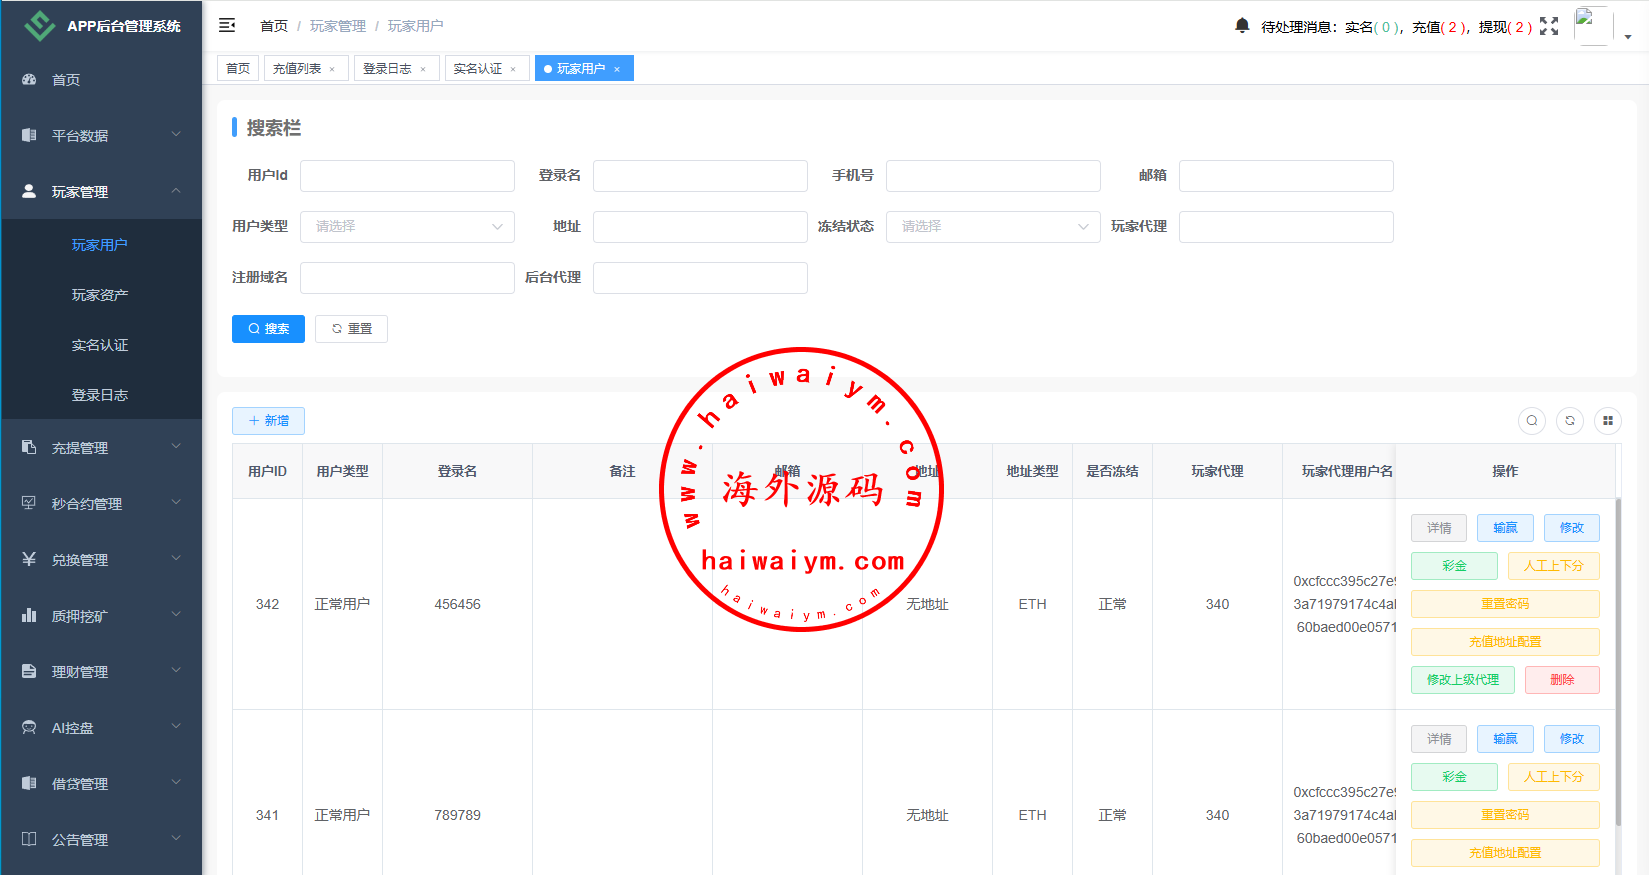Viewport: 1649px width, 875px height.
Task: Expand the 平台数据 menu chevron
Action: (176, 134)
